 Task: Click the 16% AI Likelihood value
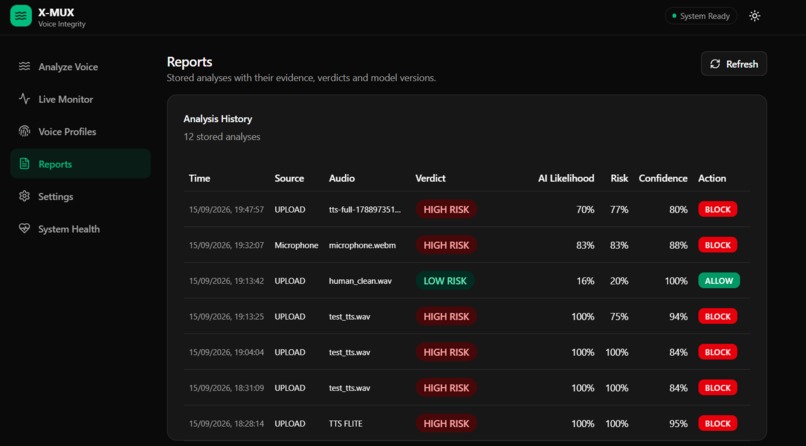(585, 281)
